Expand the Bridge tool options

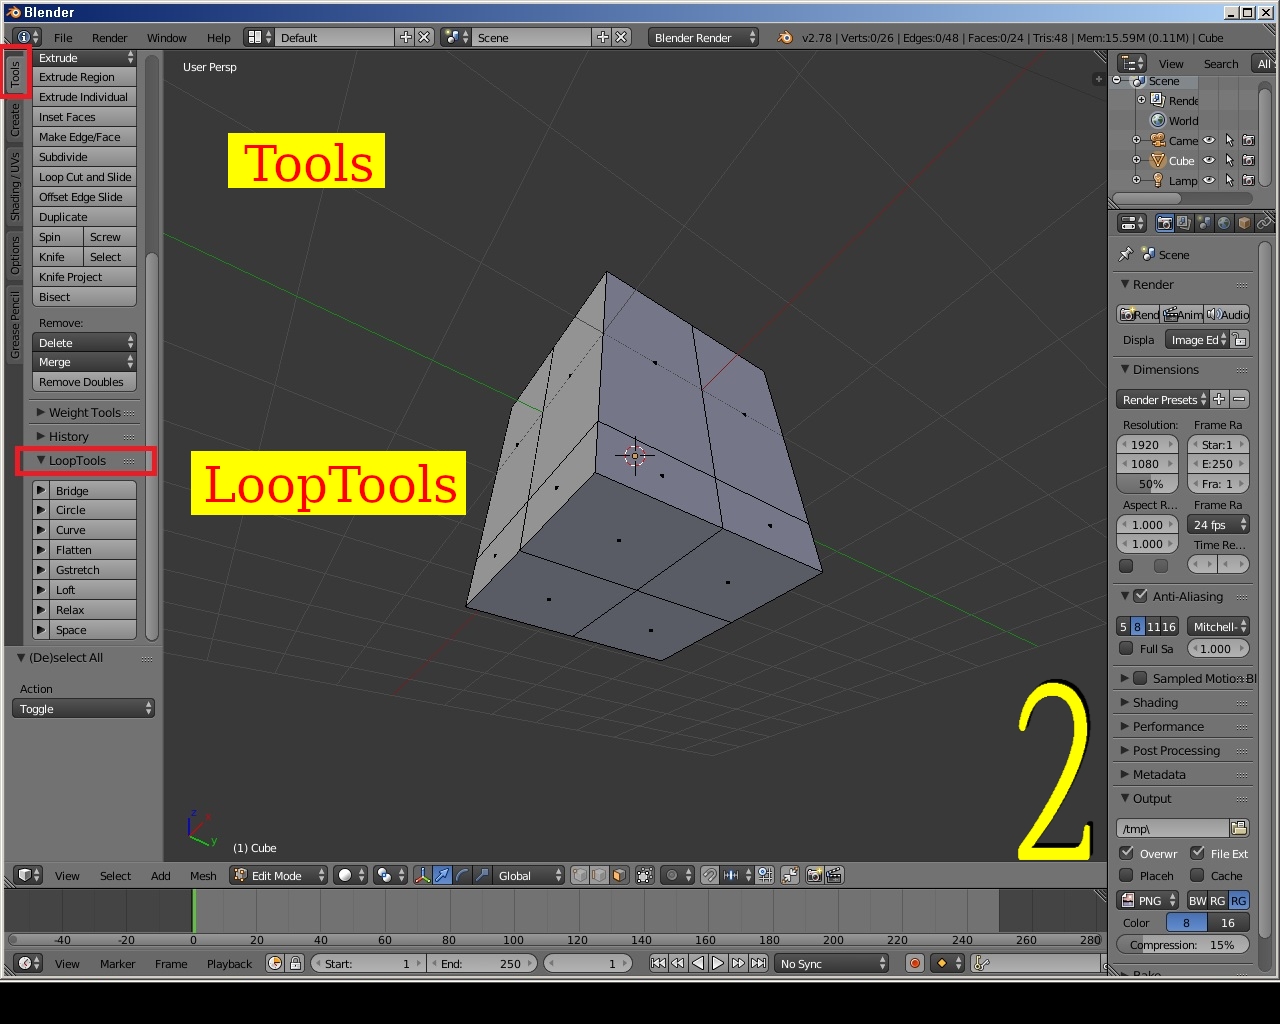pyautogui.click(x=41, y=490)
